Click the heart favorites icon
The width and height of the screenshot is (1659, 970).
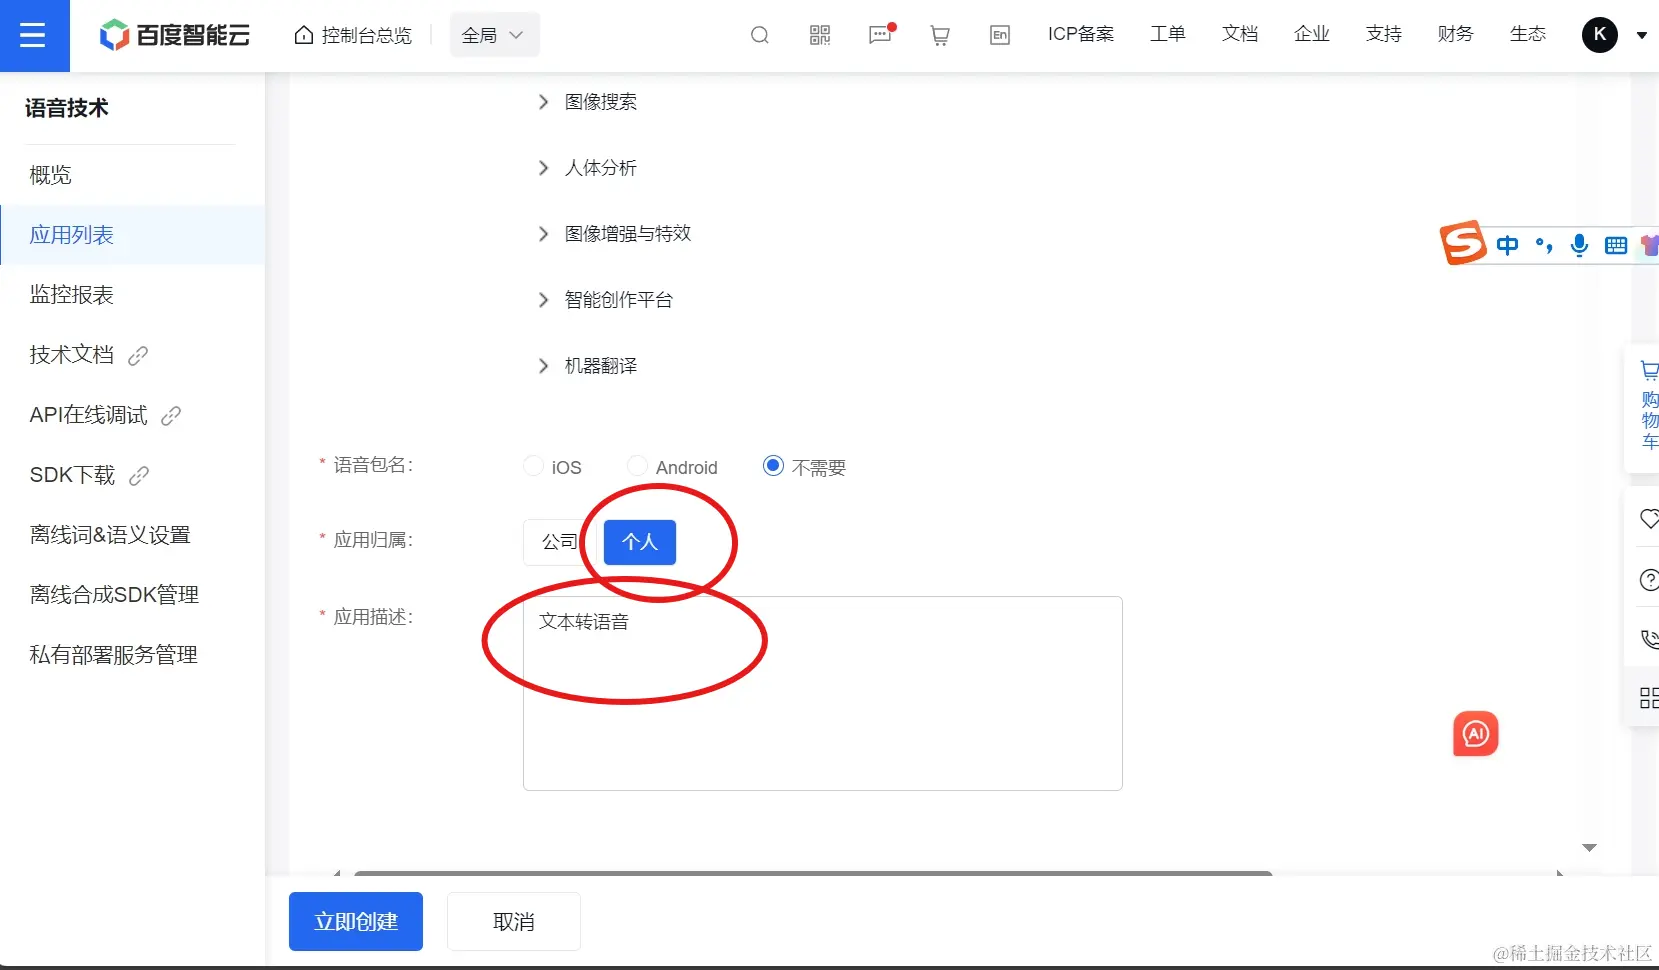(1649, 518)
